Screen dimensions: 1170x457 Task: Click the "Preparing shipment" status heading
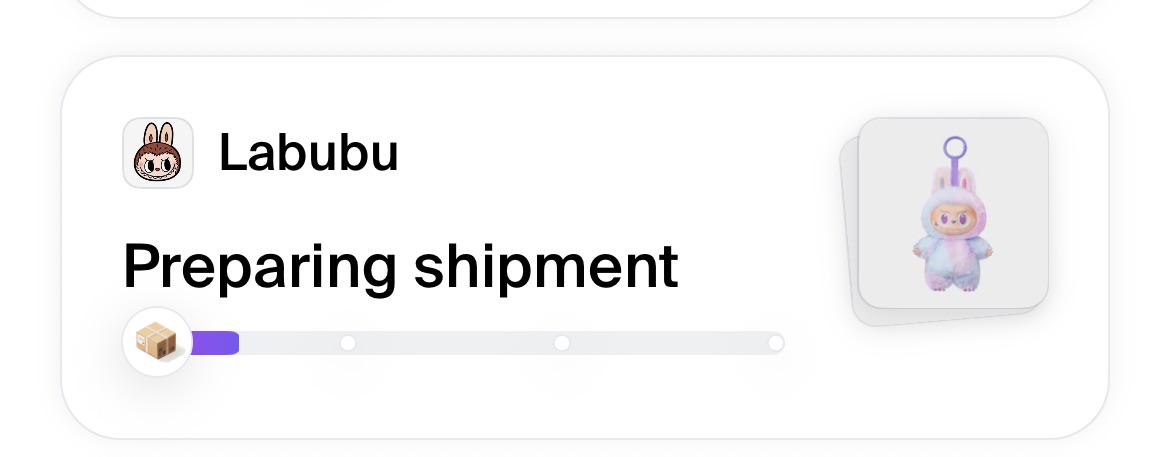pos(400,267)
